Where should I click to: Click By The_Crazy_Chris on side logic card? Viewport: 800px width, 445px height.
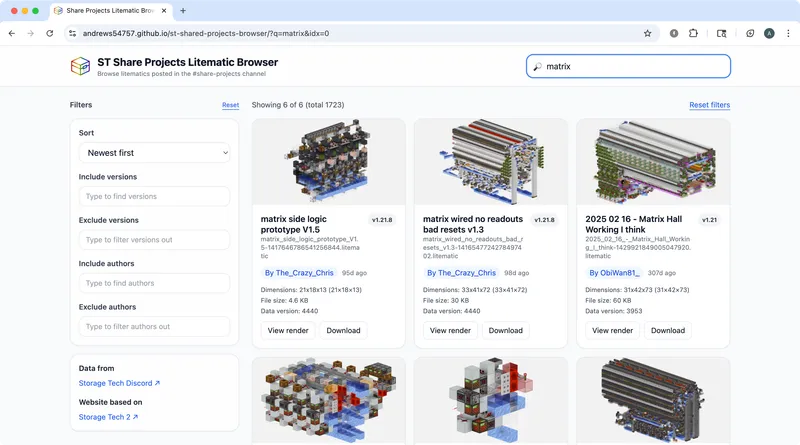pos(298,273)
